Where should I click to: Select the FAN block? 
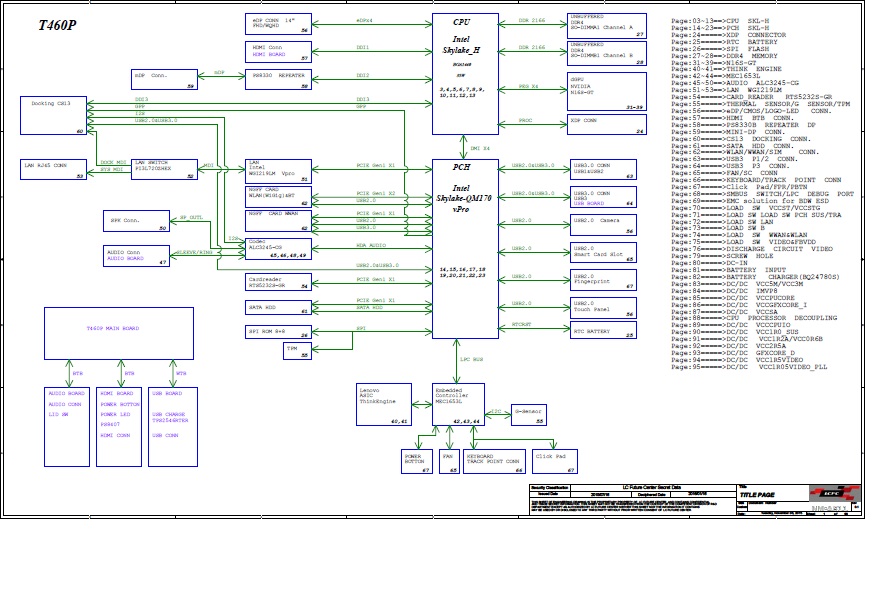click(x=450, y=461)
